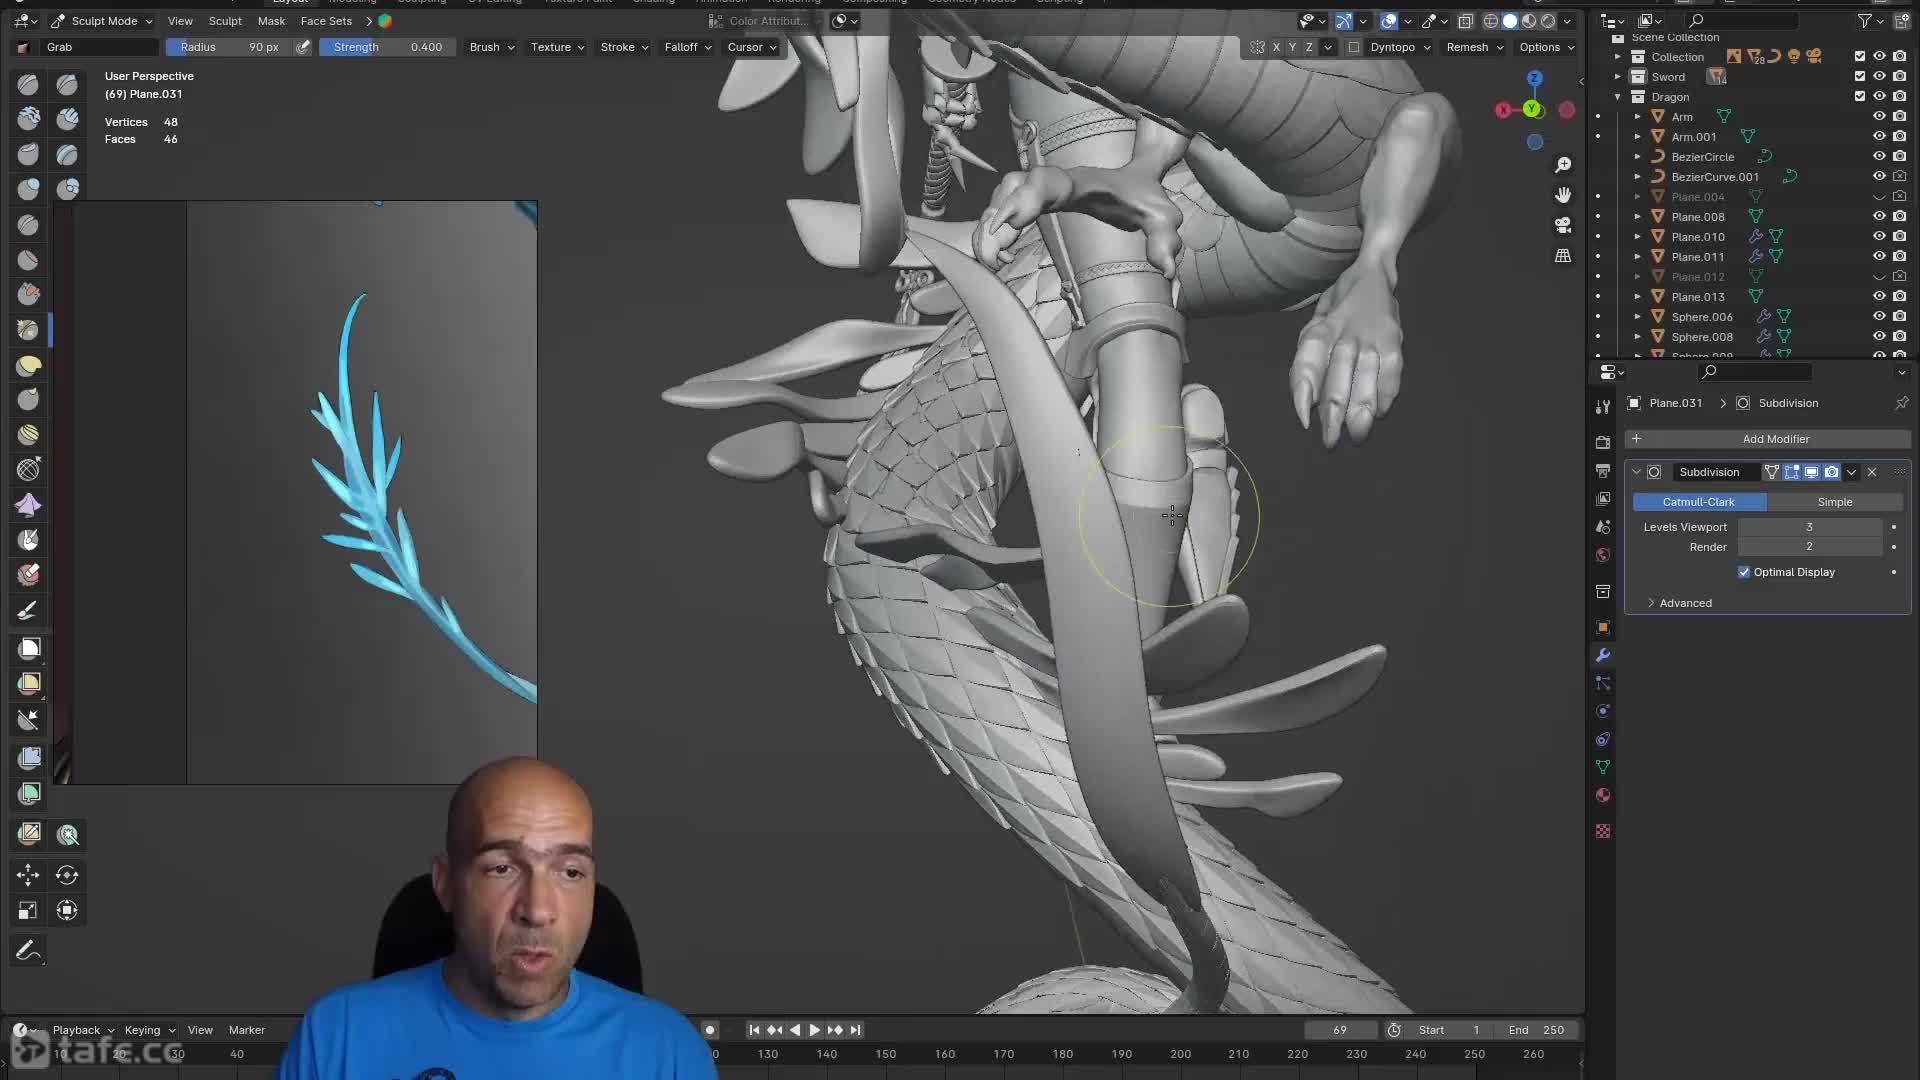Select the Flatten brush with red stripe
The height and width of the screenshot is (1080, 1920).
28,260
